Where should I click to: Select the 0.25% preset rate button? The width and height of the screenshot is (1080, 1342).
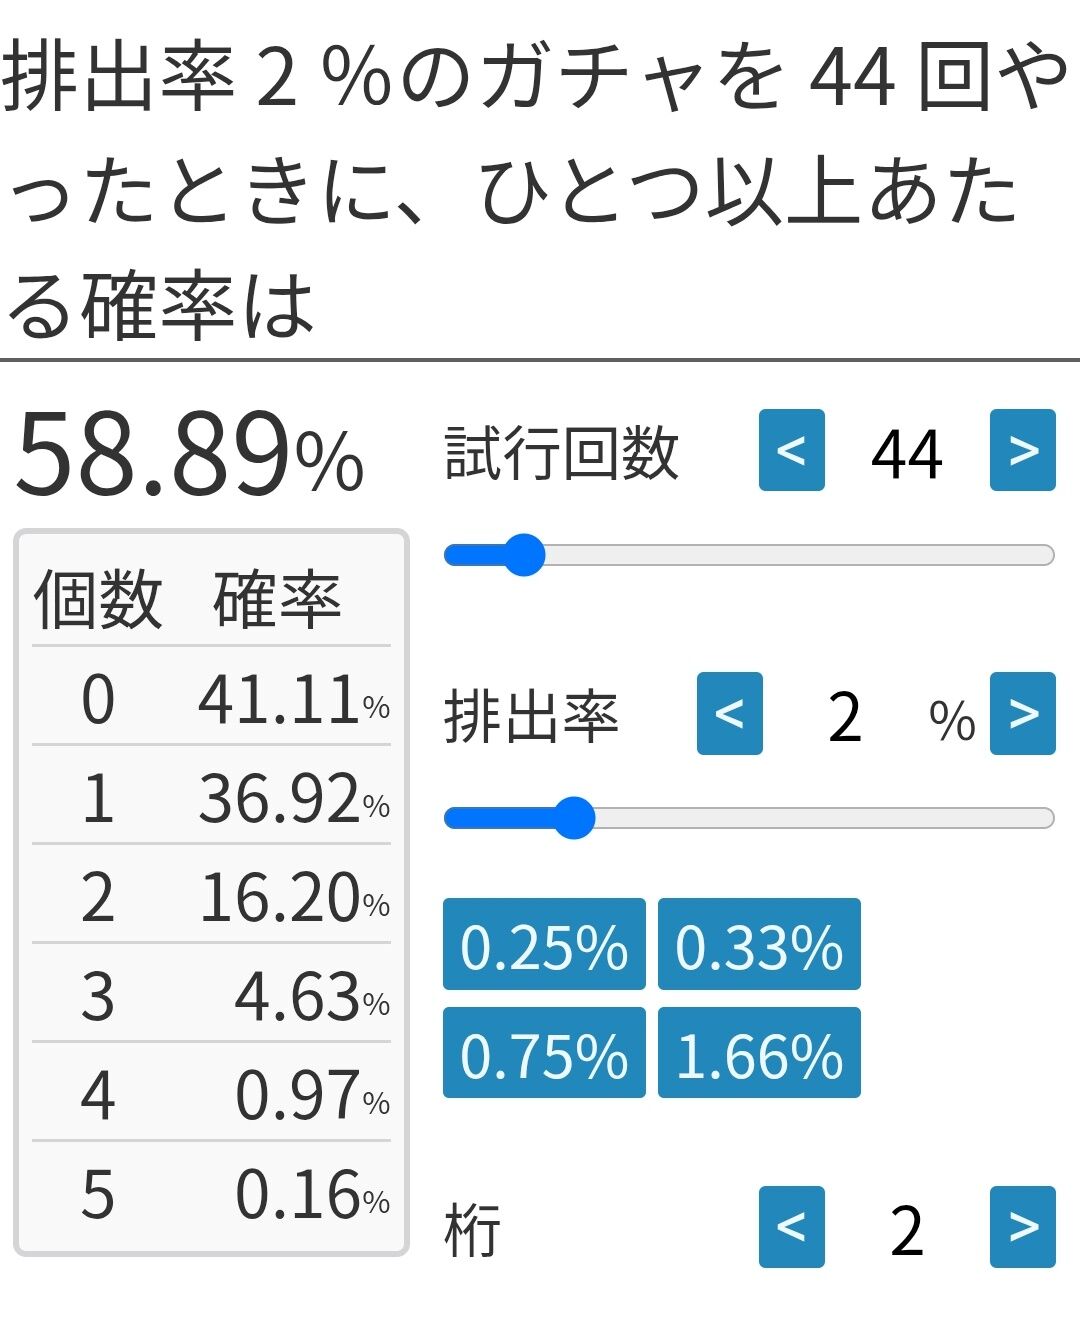[544, 944]
